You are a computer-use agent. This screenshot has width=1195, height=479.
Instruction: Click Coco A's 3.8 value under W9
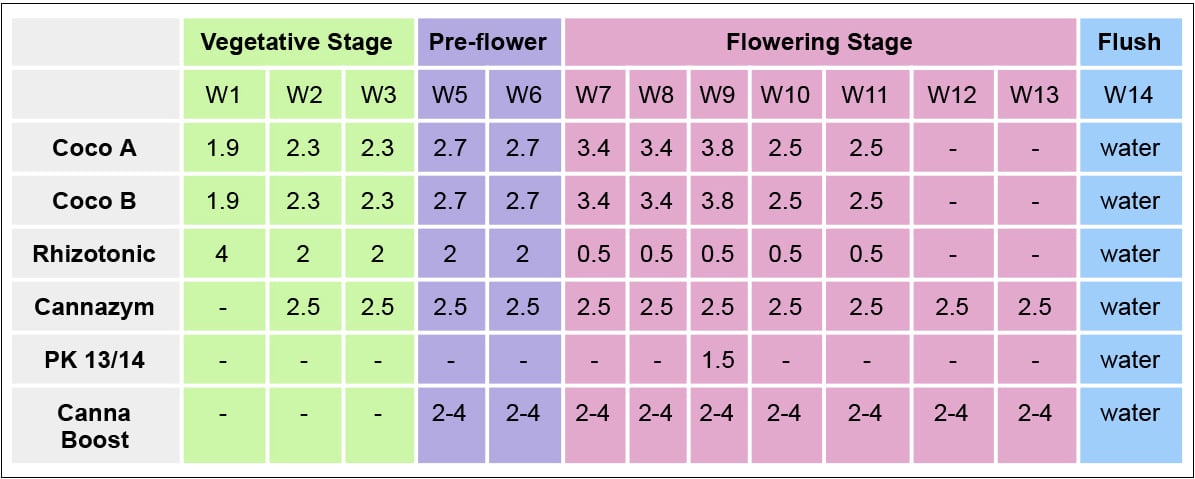pos(717,149)
